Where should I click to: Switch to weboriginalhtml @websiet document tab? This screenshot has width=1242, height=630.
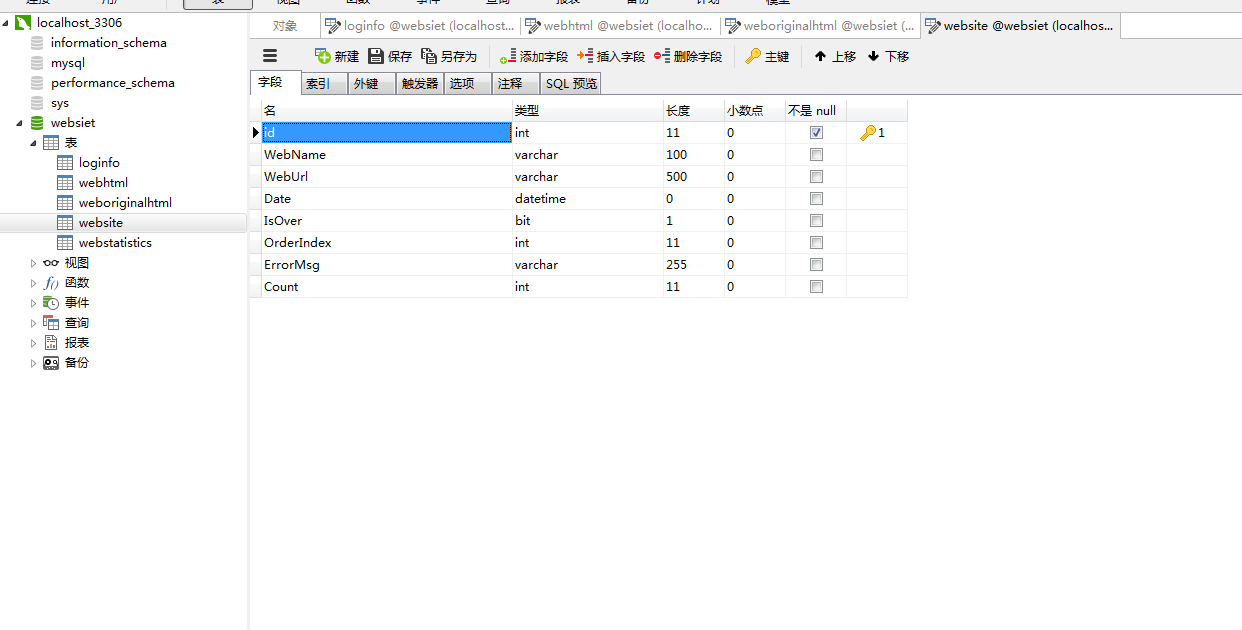[821, 26]
